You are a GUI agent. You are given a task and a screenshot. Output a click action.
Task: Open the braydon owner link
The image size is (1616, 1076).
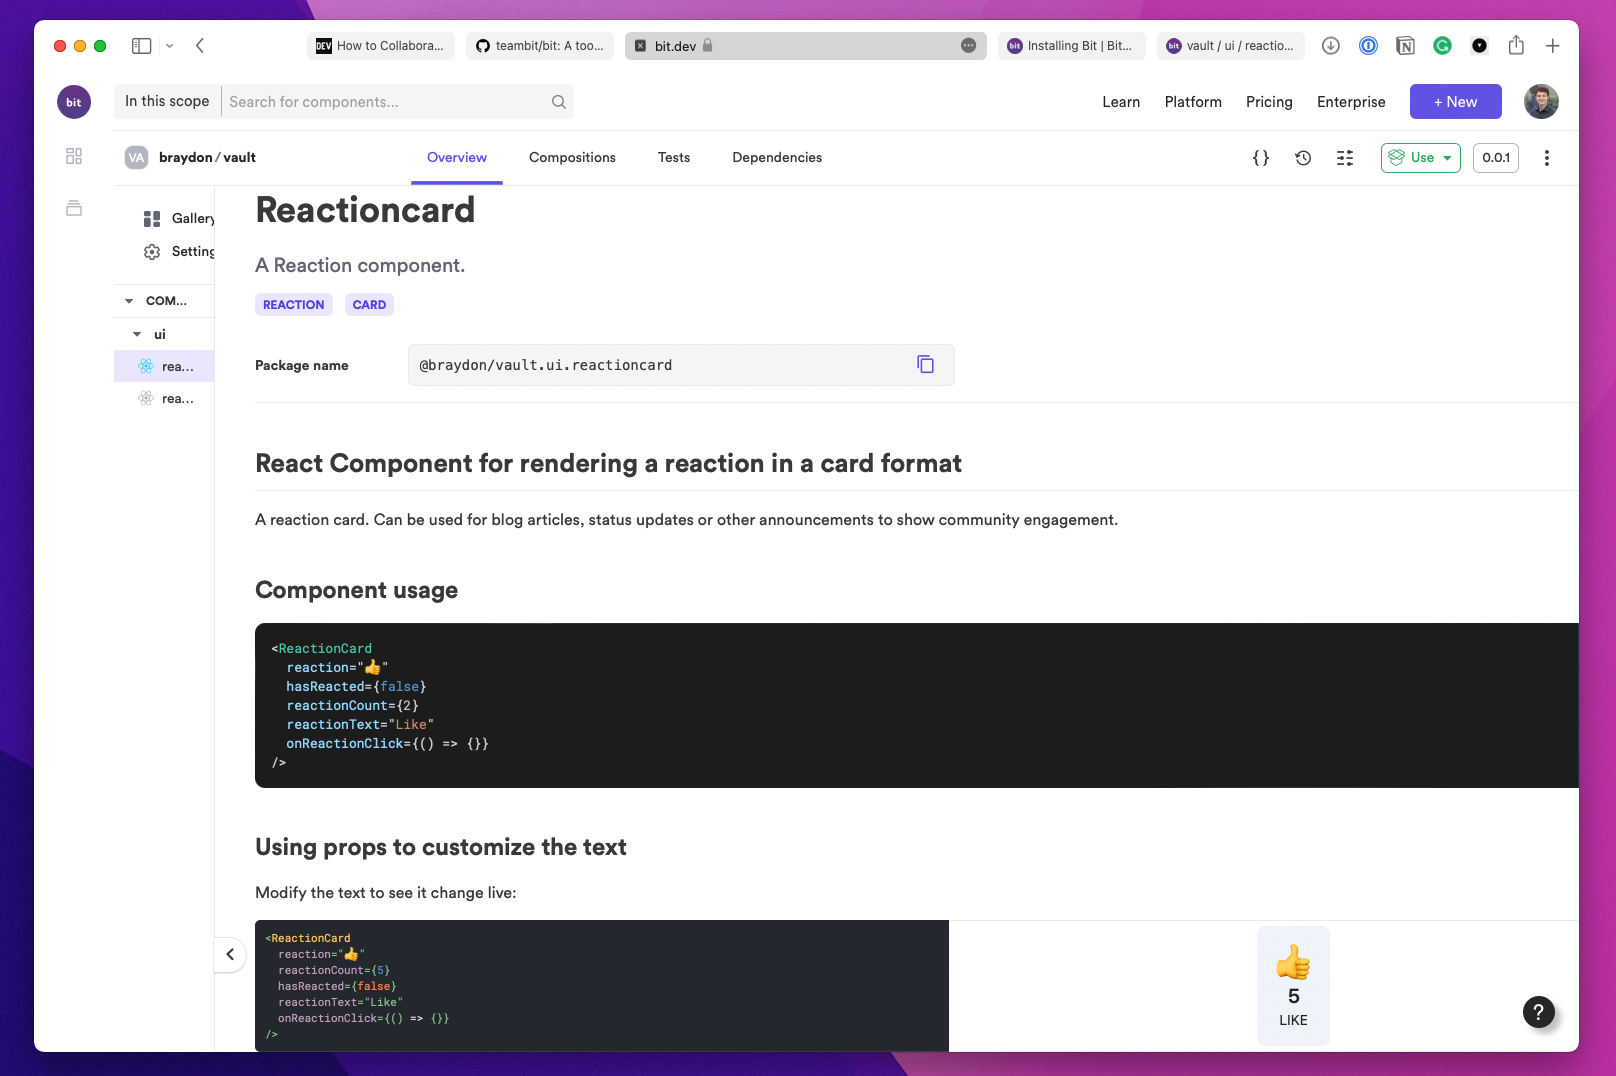pos(186,158)
